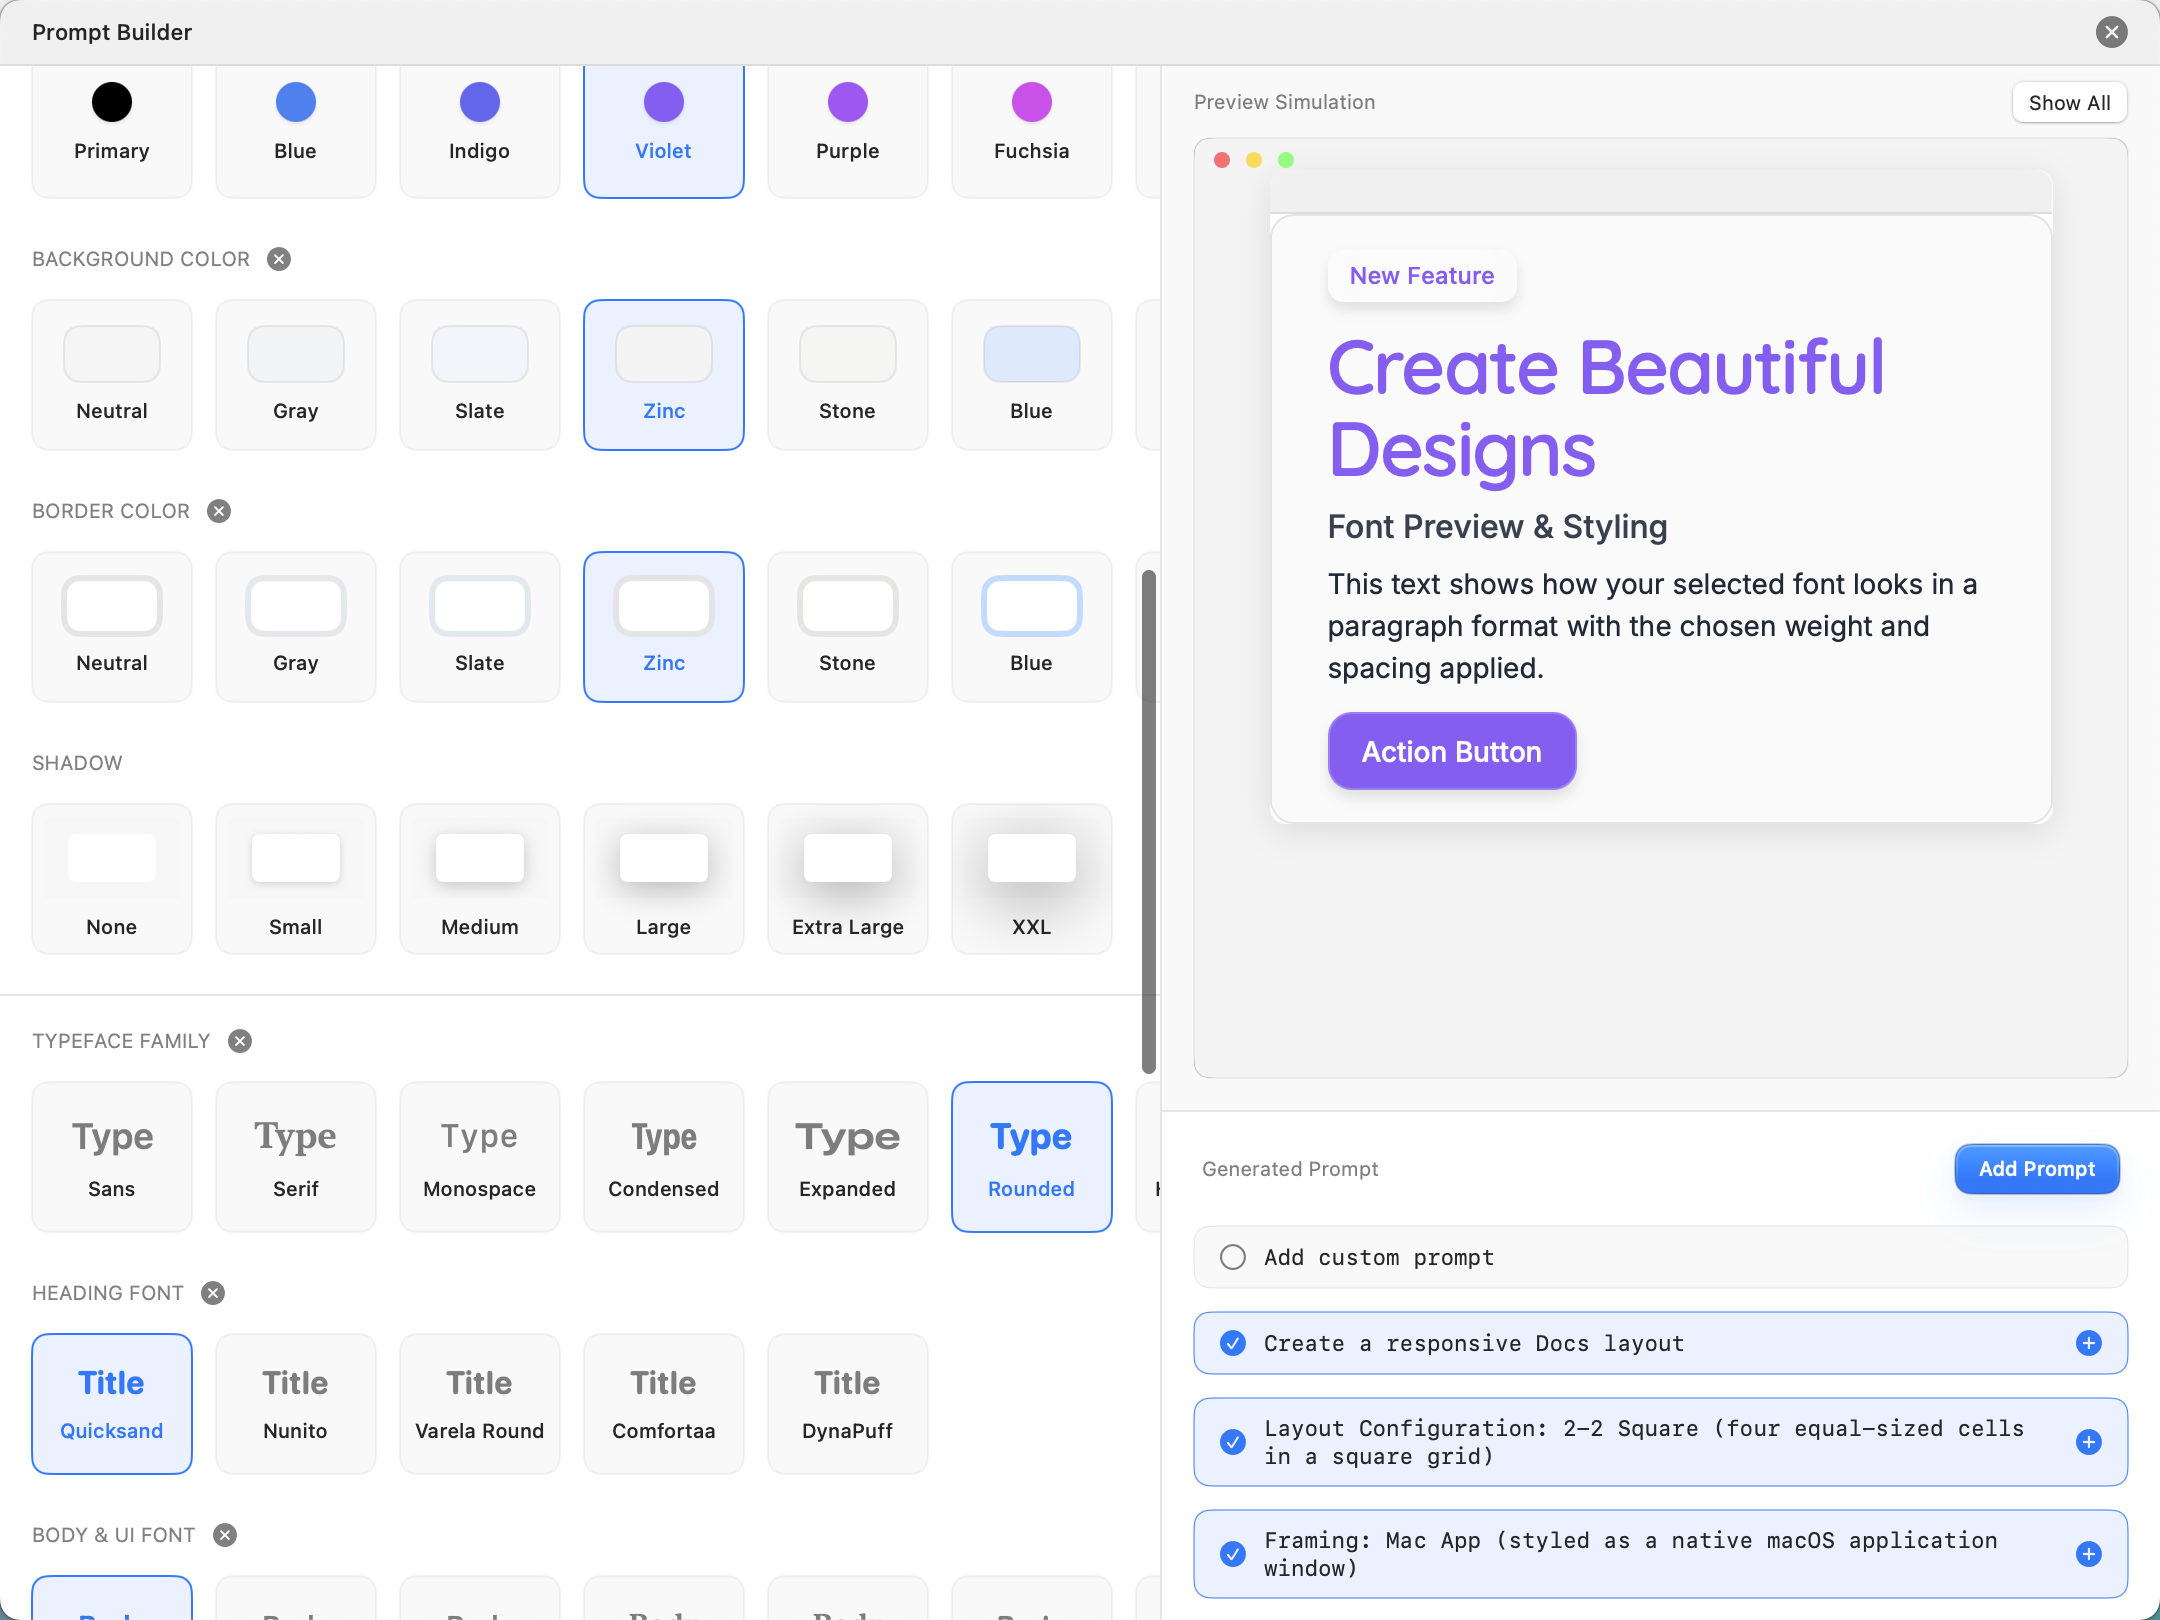
Task: Set heading font to Varela Round
Action: click(480, 1404)
